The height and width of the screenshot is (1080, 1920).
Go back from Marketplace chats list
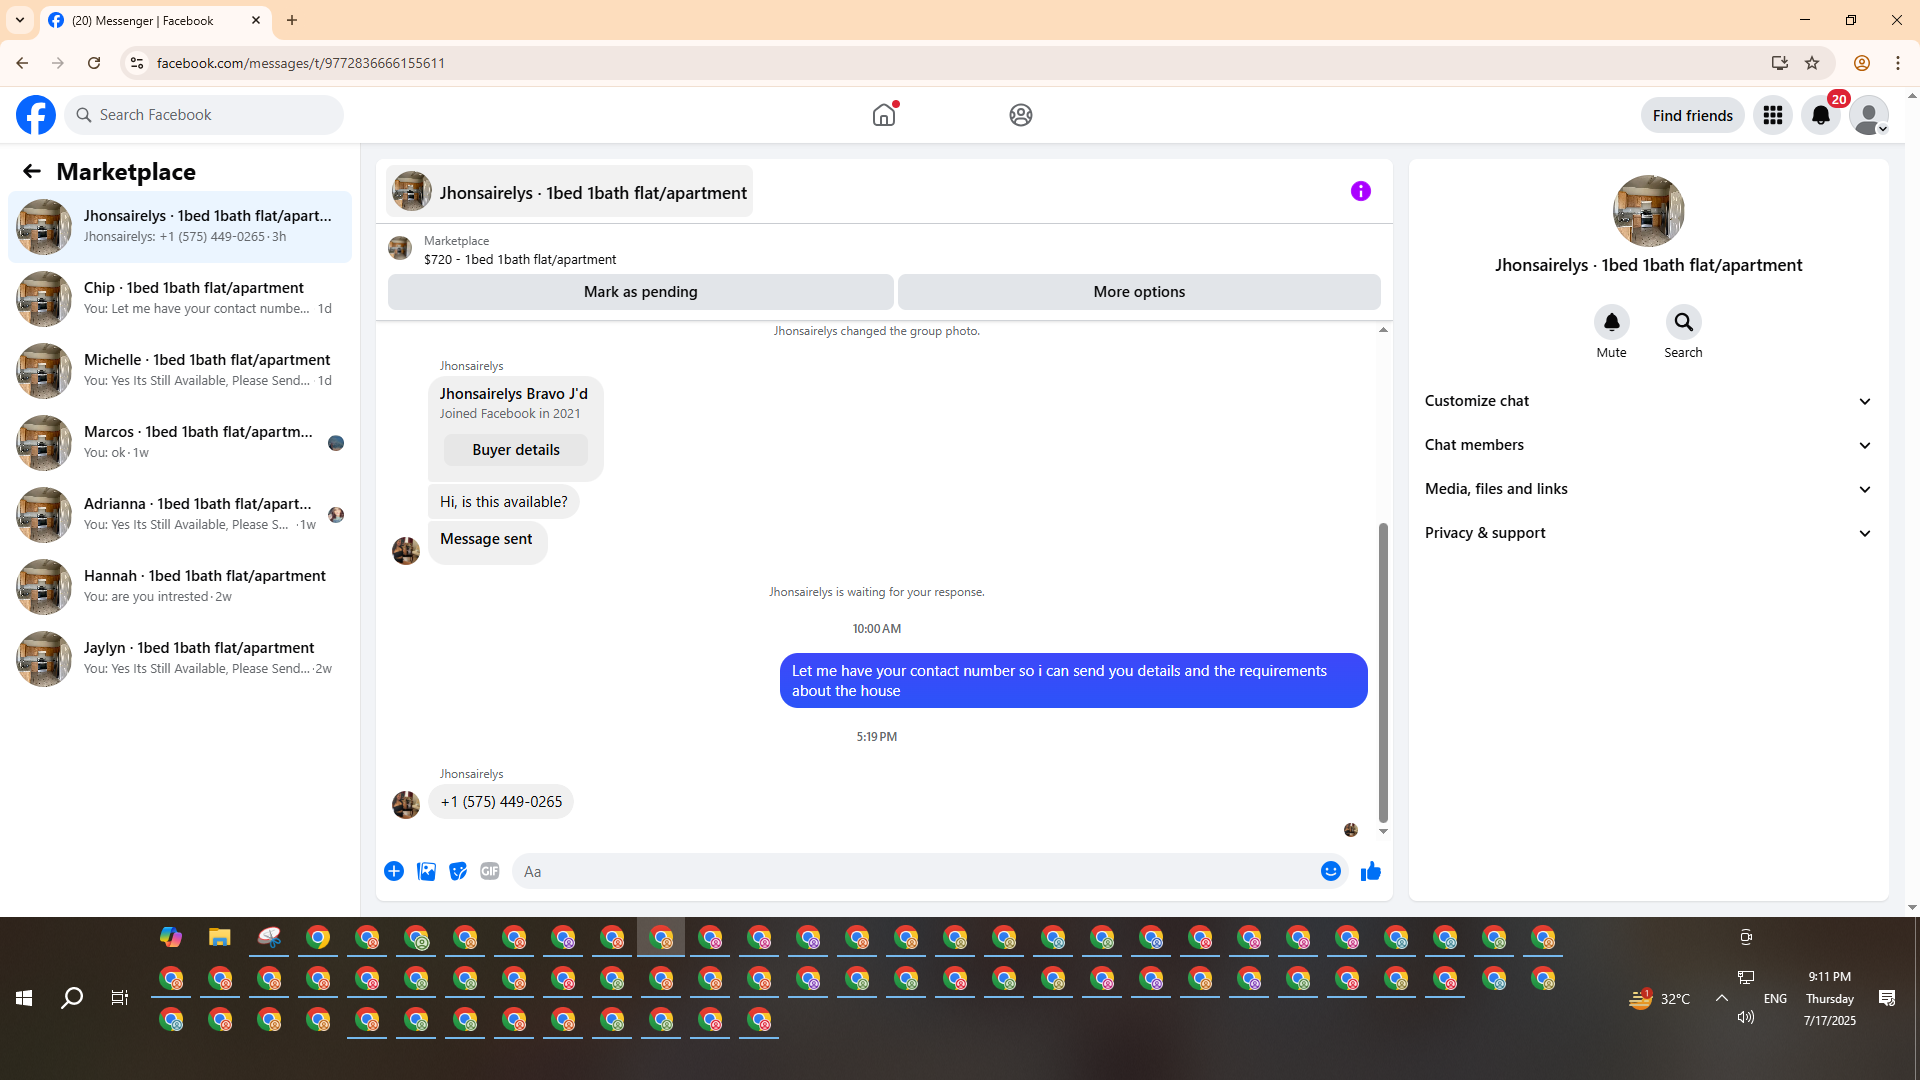click(x=32, y=172)
